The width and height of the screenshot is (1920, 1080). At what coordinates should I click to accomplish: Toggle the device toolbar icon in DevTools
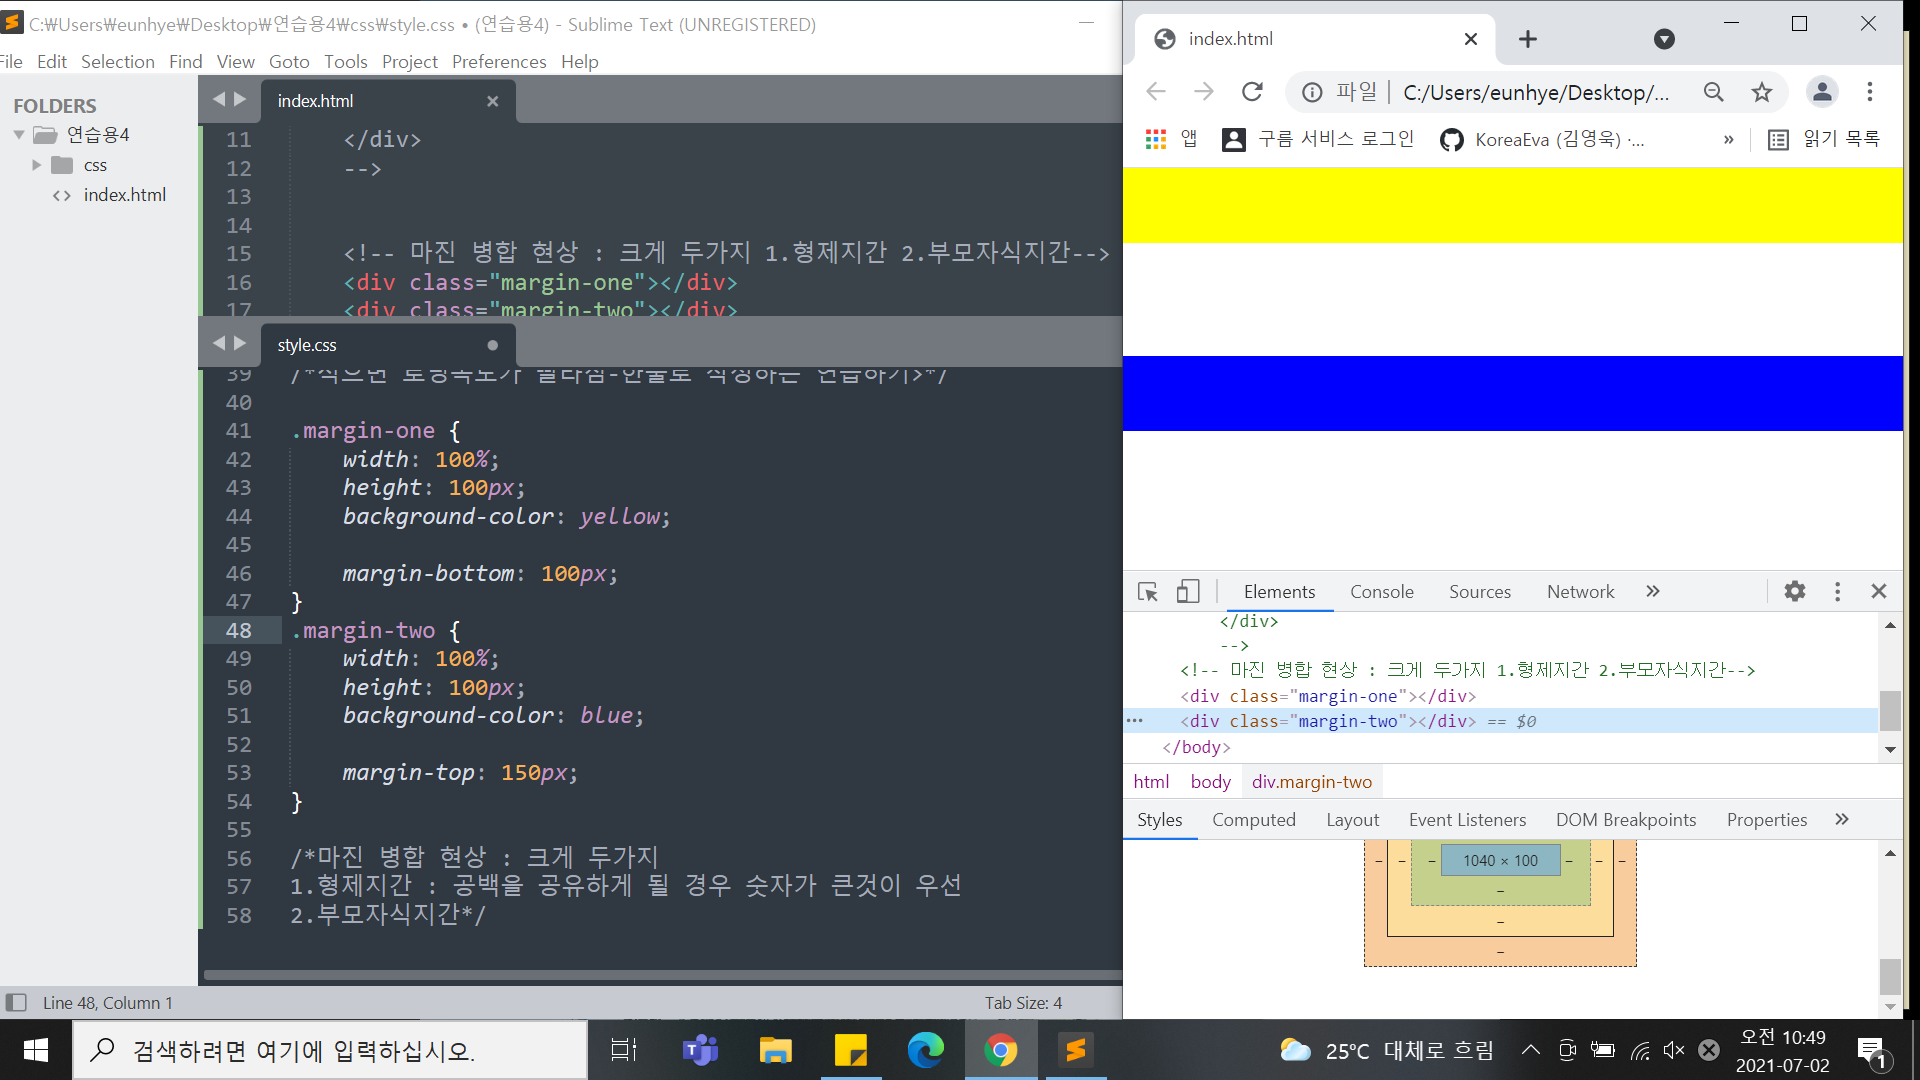[x=1187, y=592]
